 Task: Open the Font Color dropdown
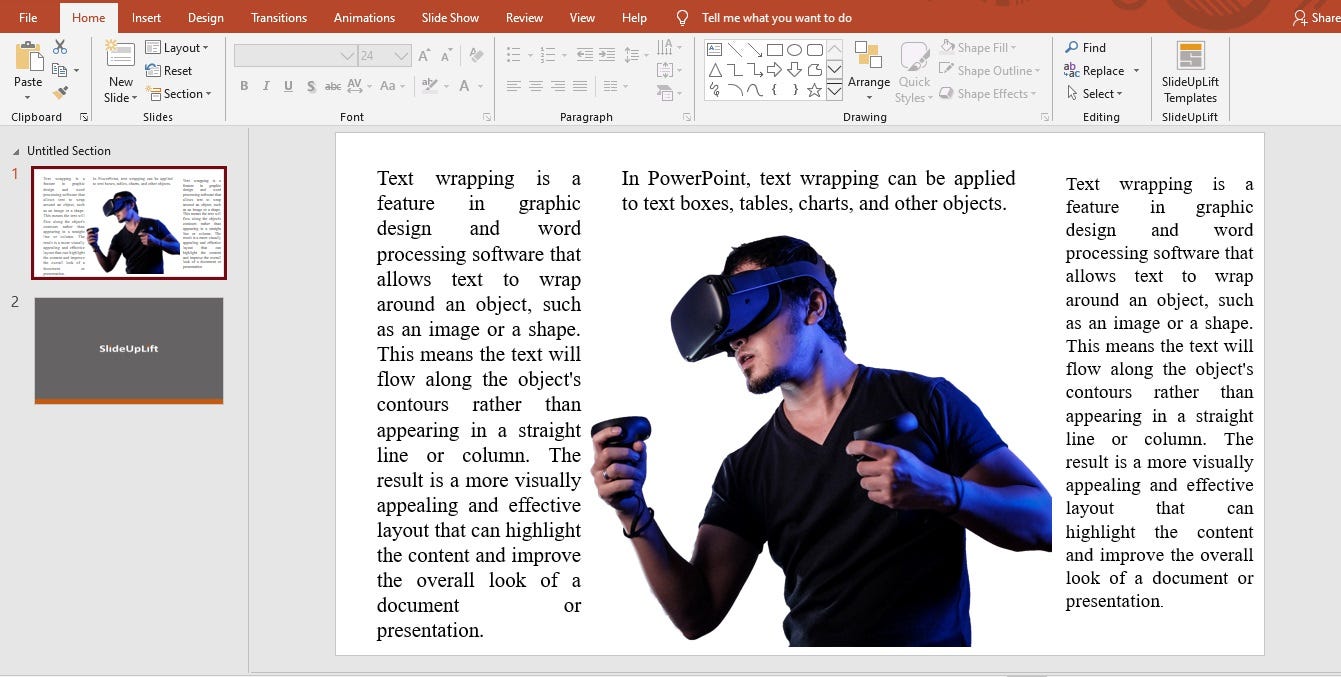(480, 87)
